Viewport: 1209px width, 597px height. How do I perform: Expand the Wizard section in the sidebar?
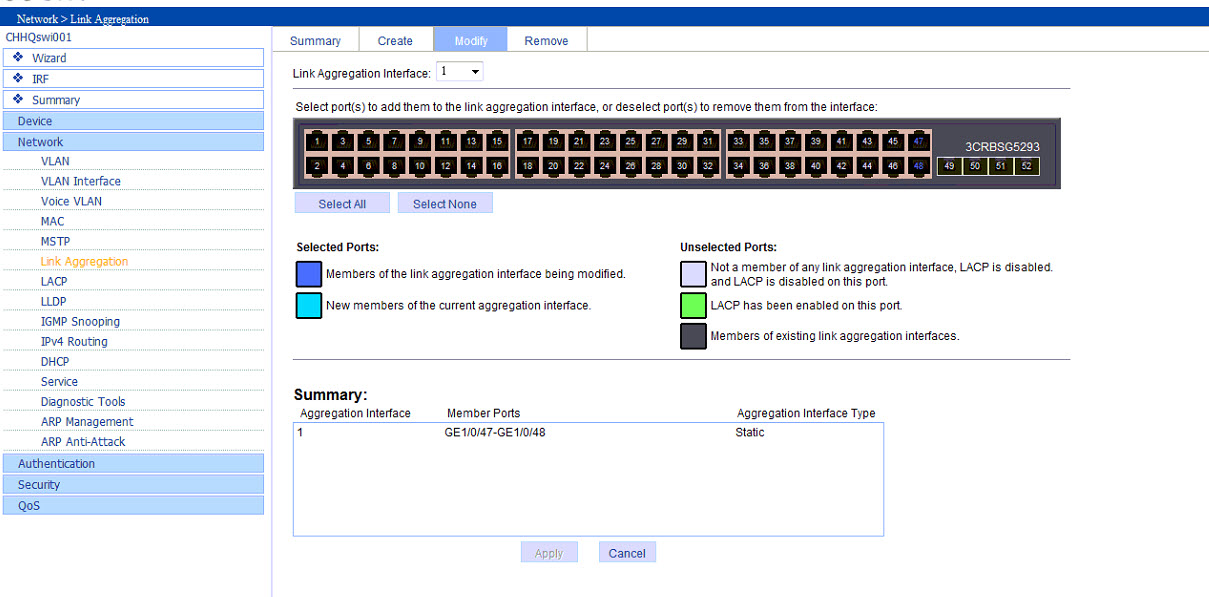click(48, 58)
